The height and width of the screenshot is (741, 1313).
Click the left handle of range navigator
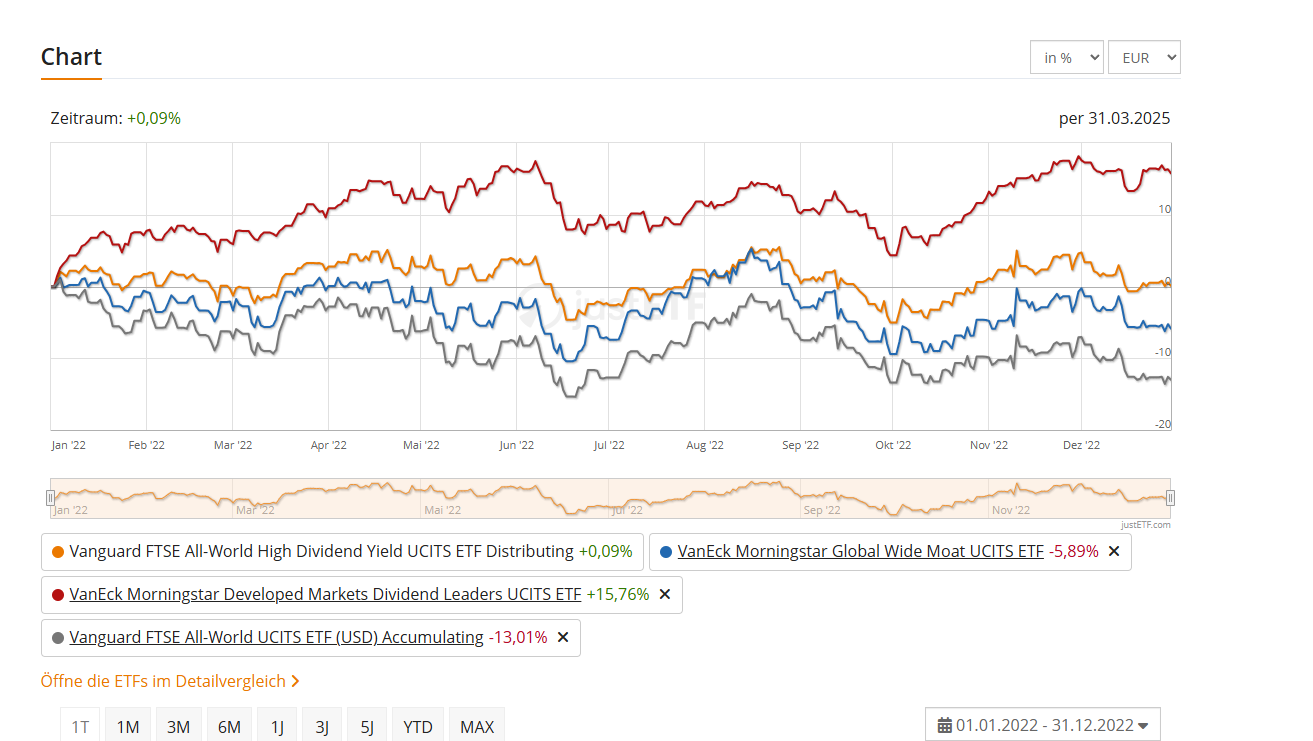click(51, 498)
